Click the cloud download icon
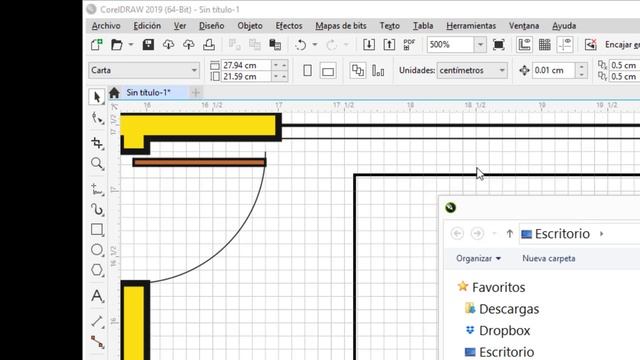 (x=168, y=44)
